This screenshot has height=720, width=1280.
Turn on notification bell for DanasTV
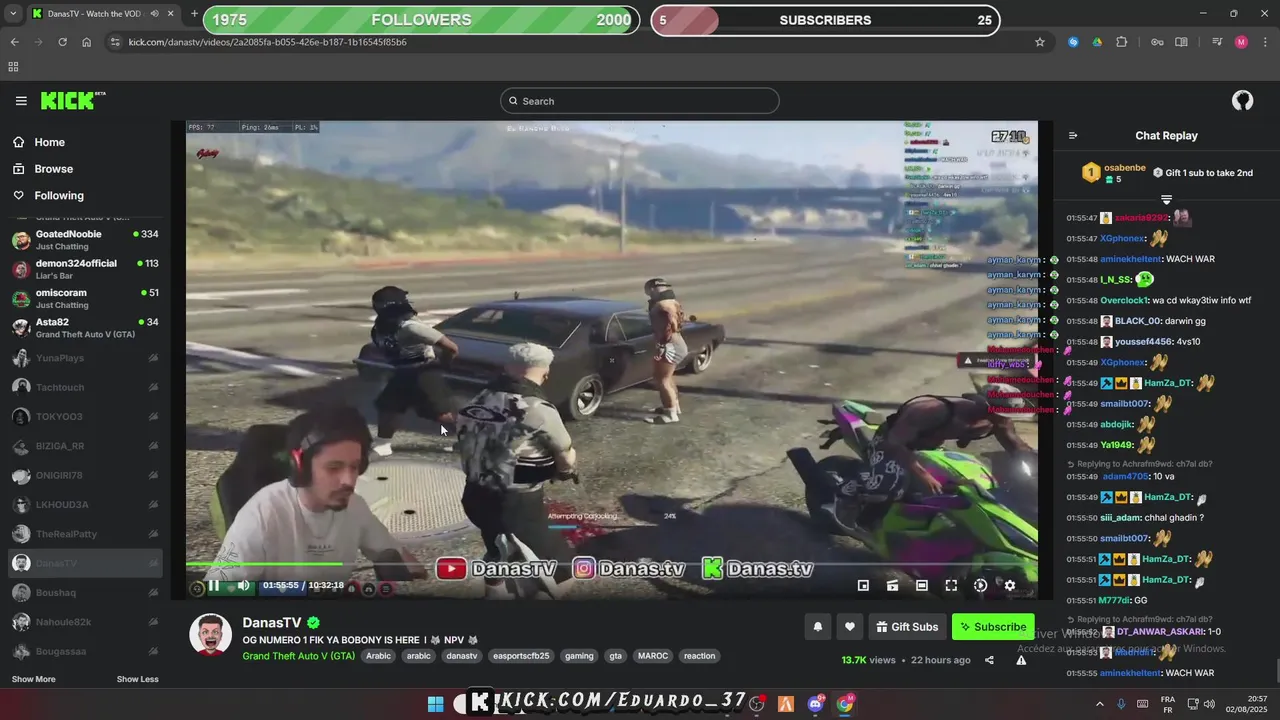tap(817, 627)
